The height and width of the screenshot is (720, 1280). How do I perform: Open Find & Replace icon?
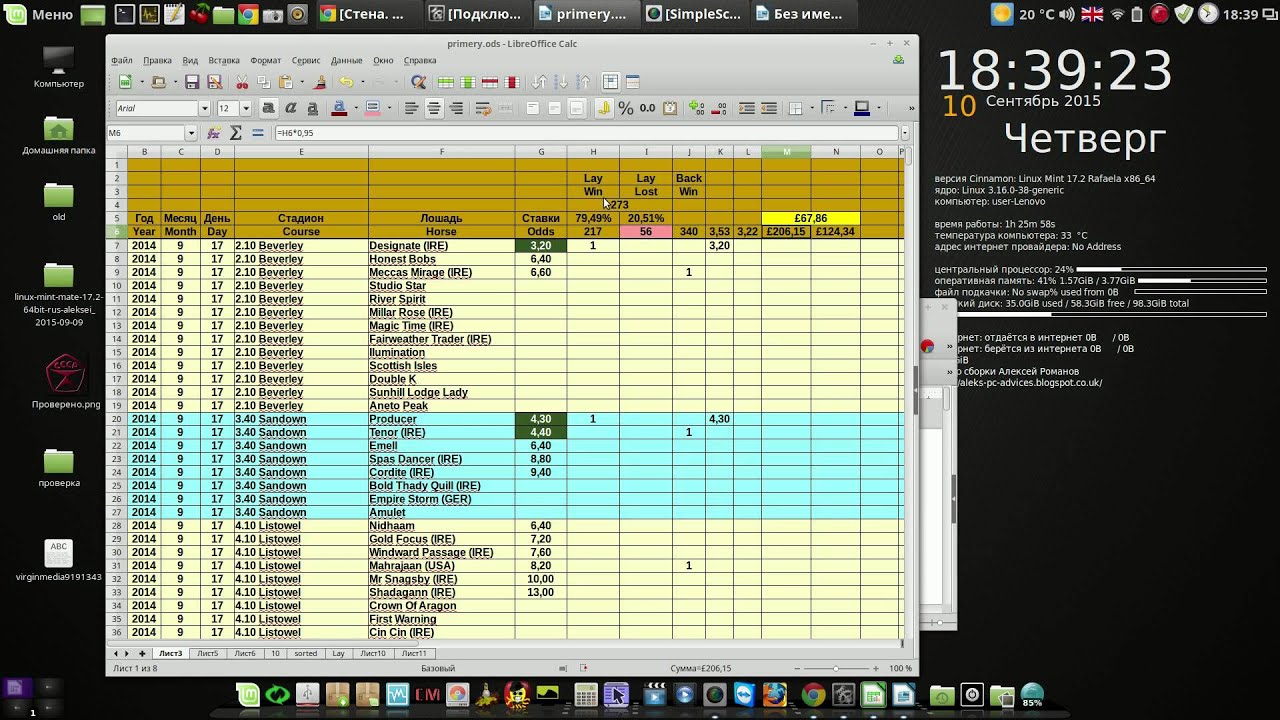[418, 82]
